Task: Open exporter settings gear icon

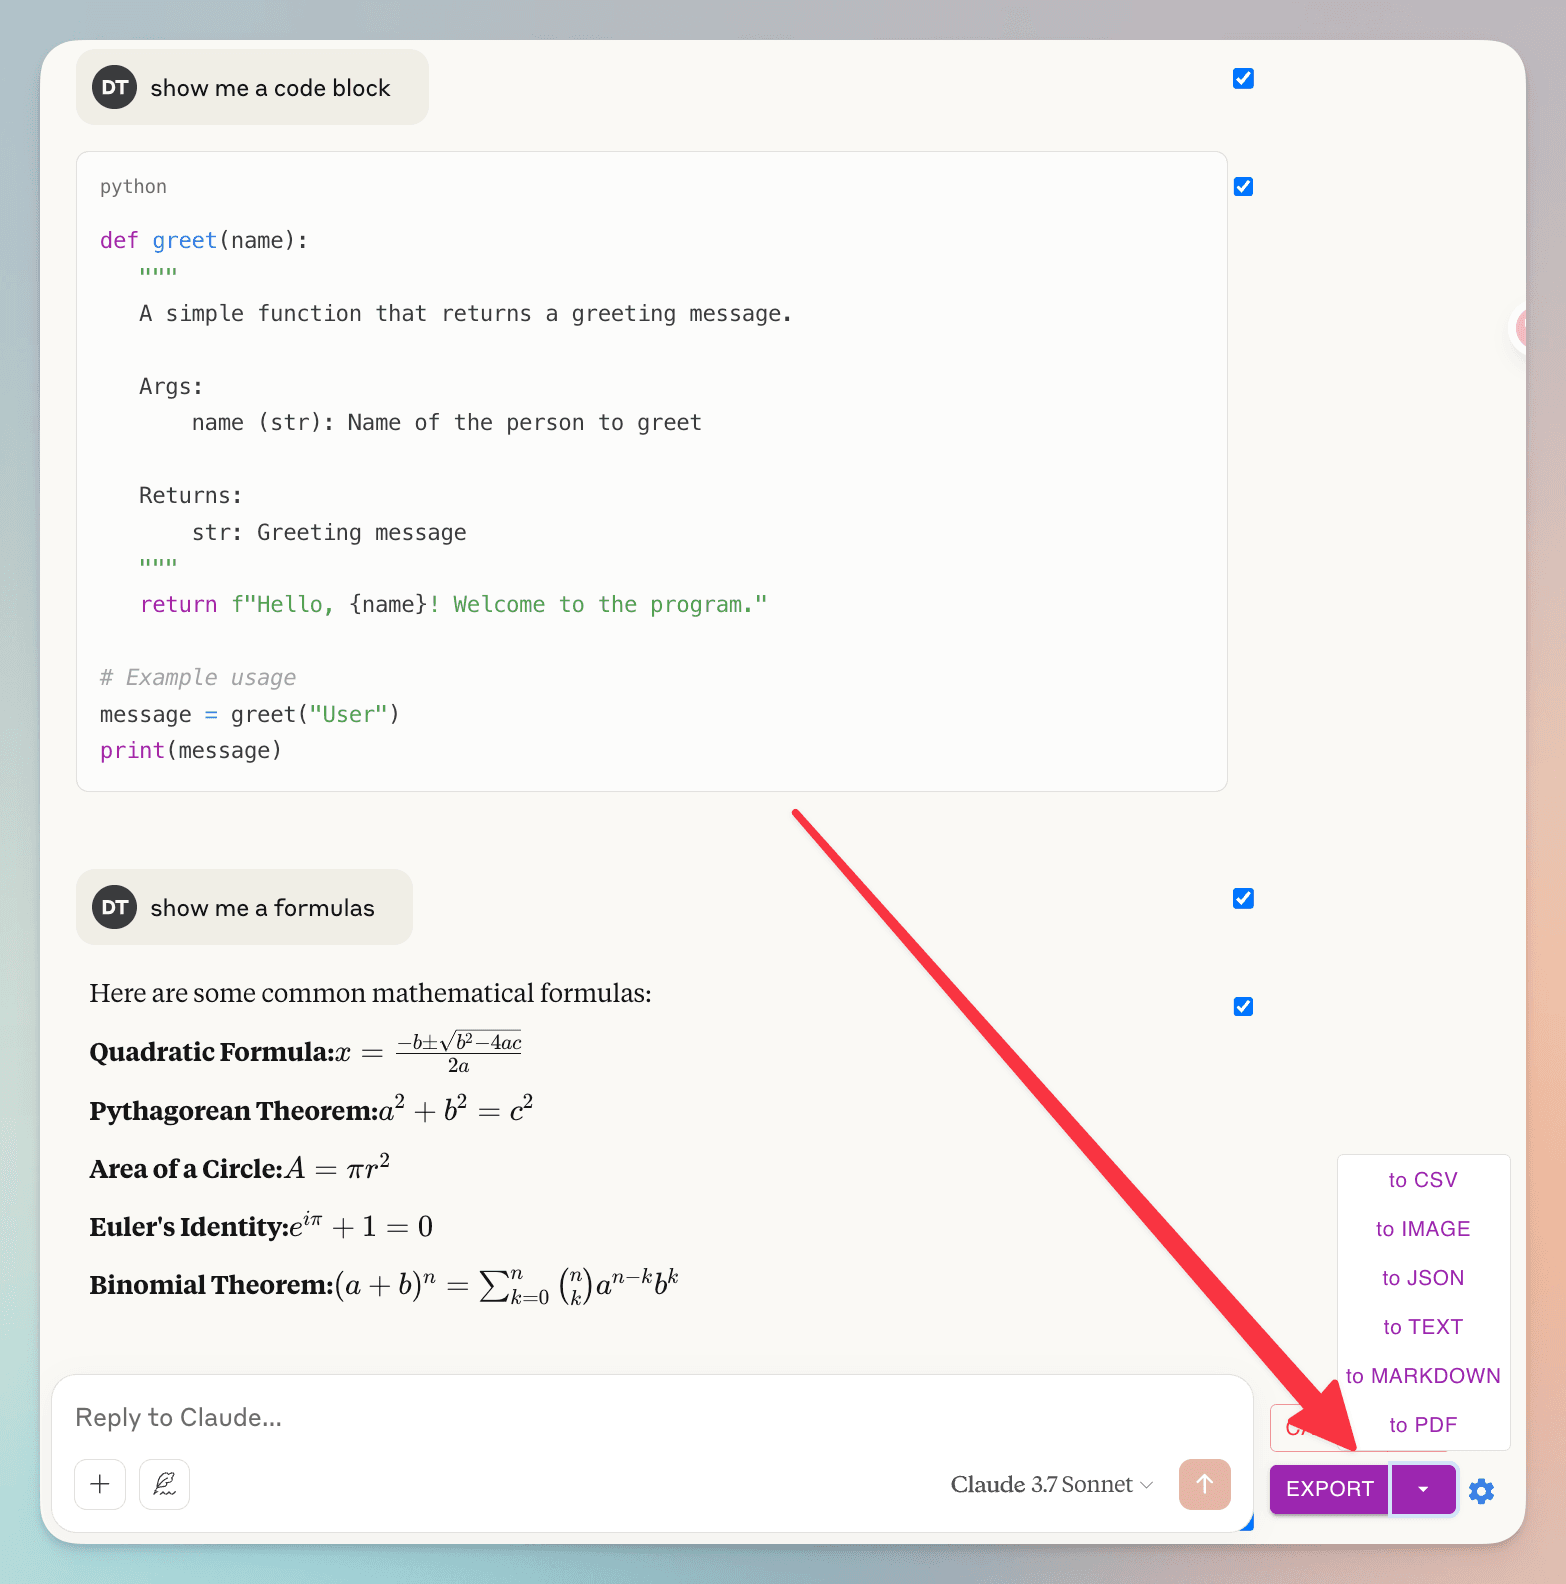Action: coord(1481,1491)
